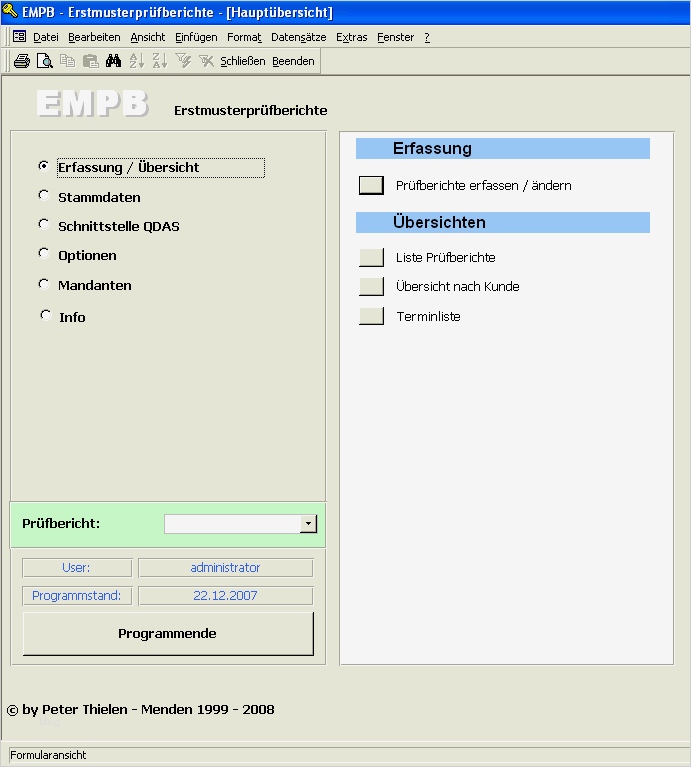Click Beenden in the toolbar
The height and width of the screenshot is (767, 691).
point(293,61)
